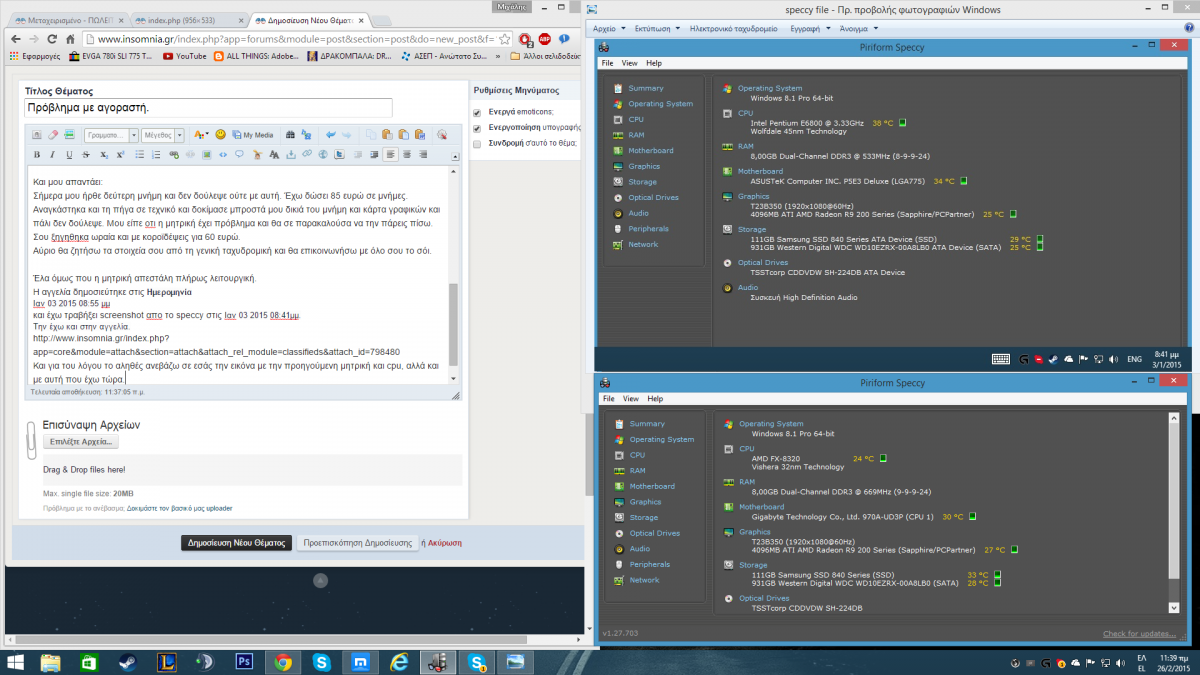Open Εγγραφή menu in Photo Viewer

coord(808,29)
